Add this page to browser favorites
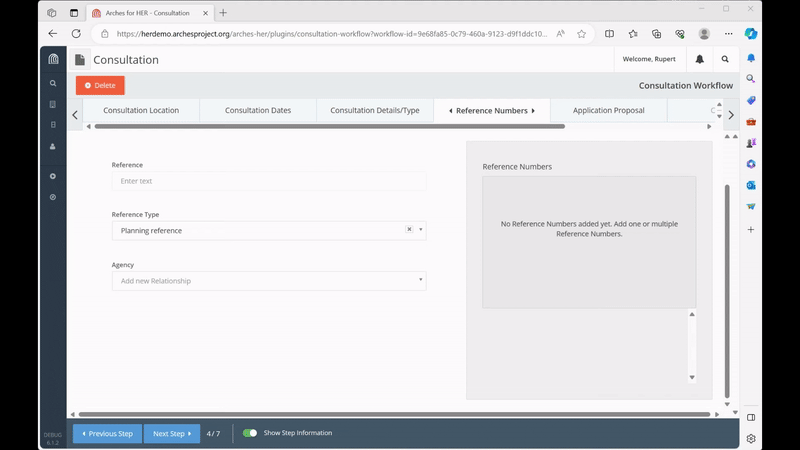This screenshot has height=450, width=800. pos(581,33)
